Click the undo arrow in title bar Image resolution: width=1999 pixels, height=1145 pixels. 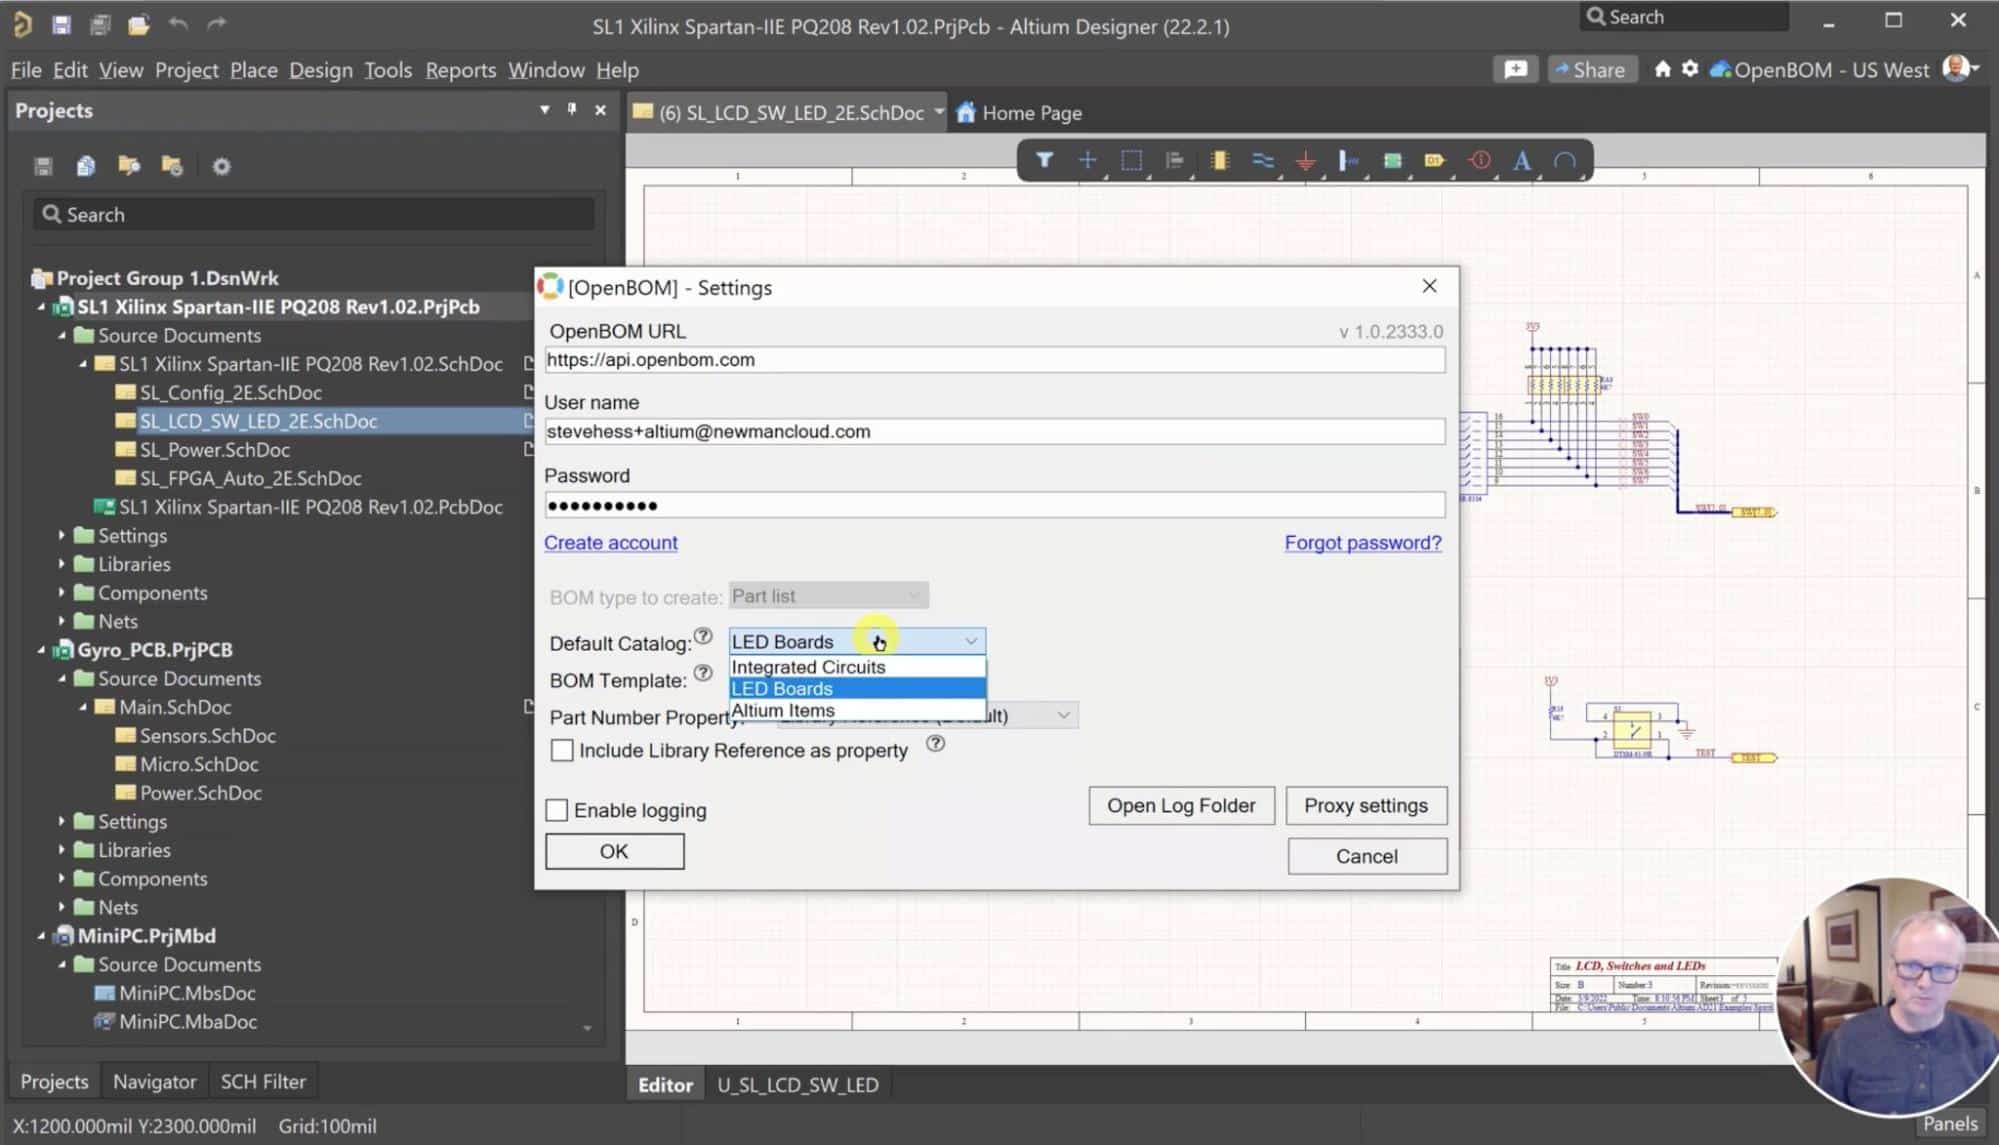click(178, 24)
